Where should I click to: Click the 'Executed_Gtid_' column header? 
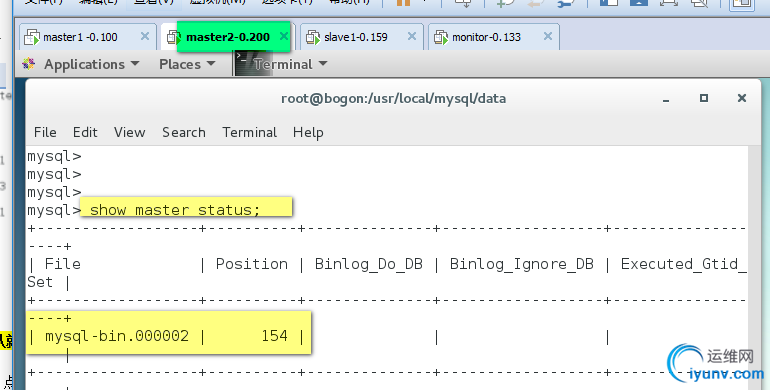point(683,264)
